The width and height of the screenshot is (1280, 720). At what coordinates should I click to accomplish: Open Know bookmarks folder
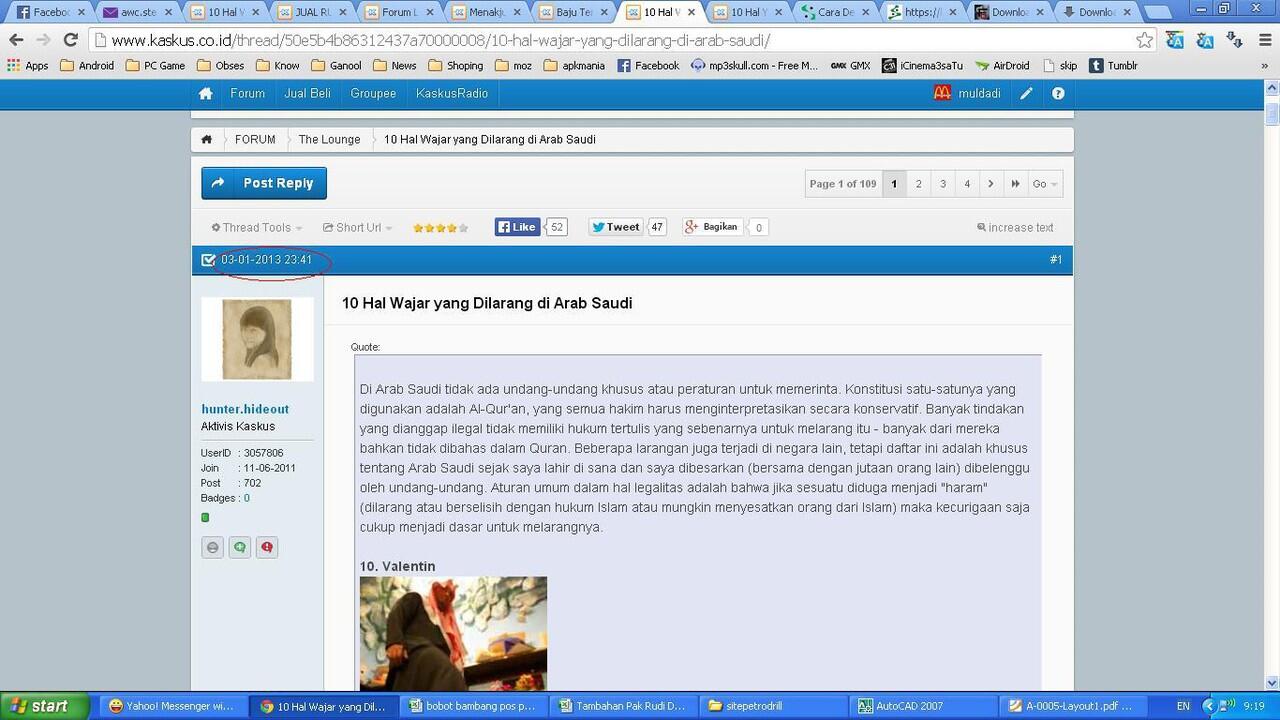click(x=277, y=66)
